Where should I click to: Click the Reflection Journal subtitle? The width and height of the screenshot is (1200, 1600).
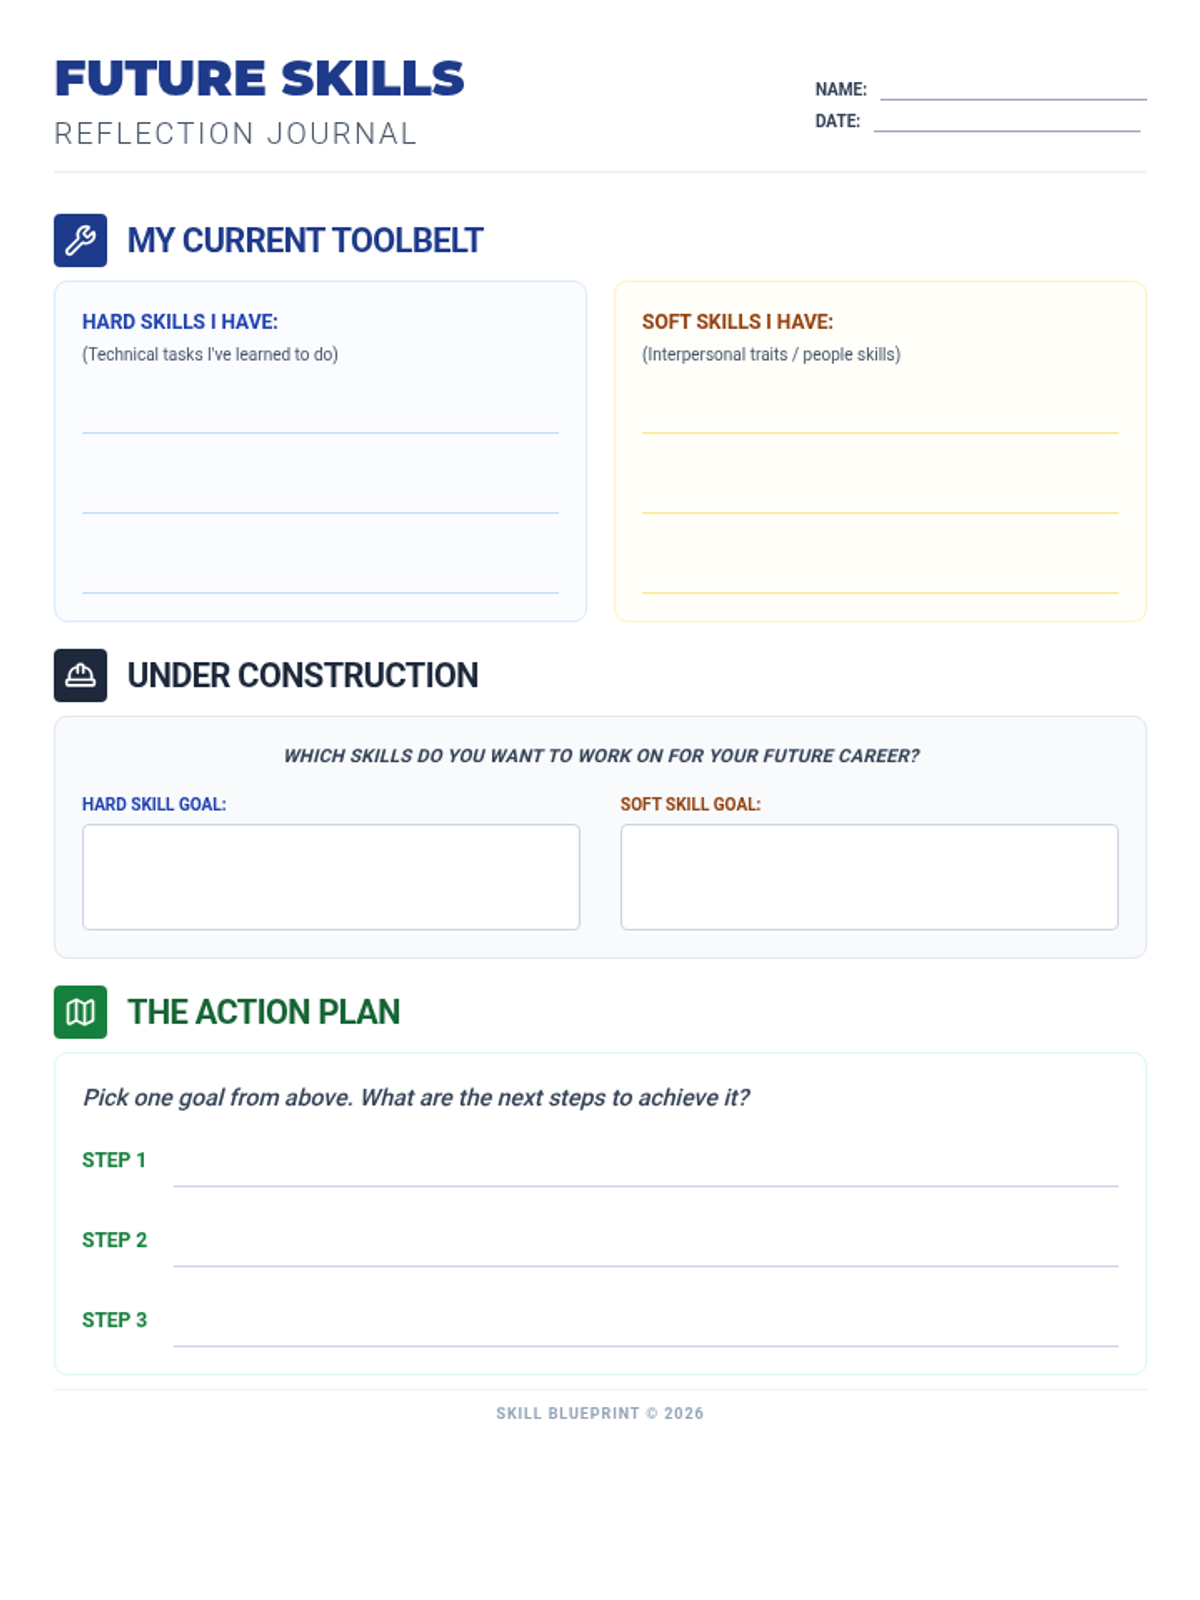click(x=236, y=134)
